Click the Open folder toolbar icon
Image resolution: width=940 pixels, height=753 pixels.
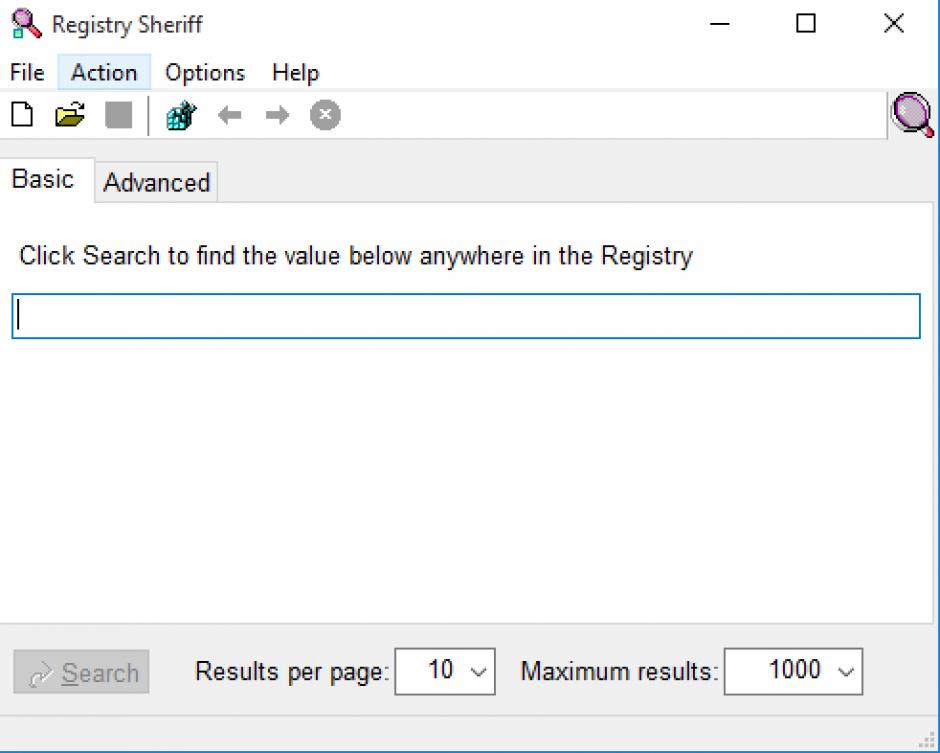coord(70,115)
